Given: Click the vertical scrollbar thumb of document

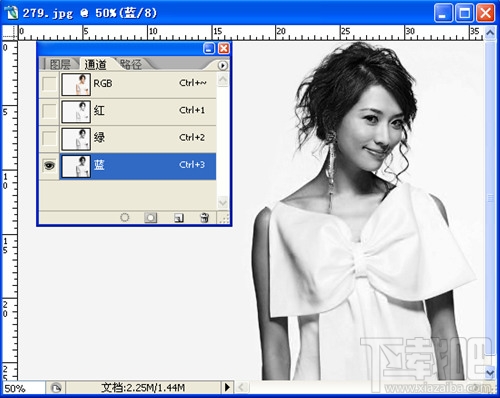Looking at the screenshot, I should pos(490,198).
